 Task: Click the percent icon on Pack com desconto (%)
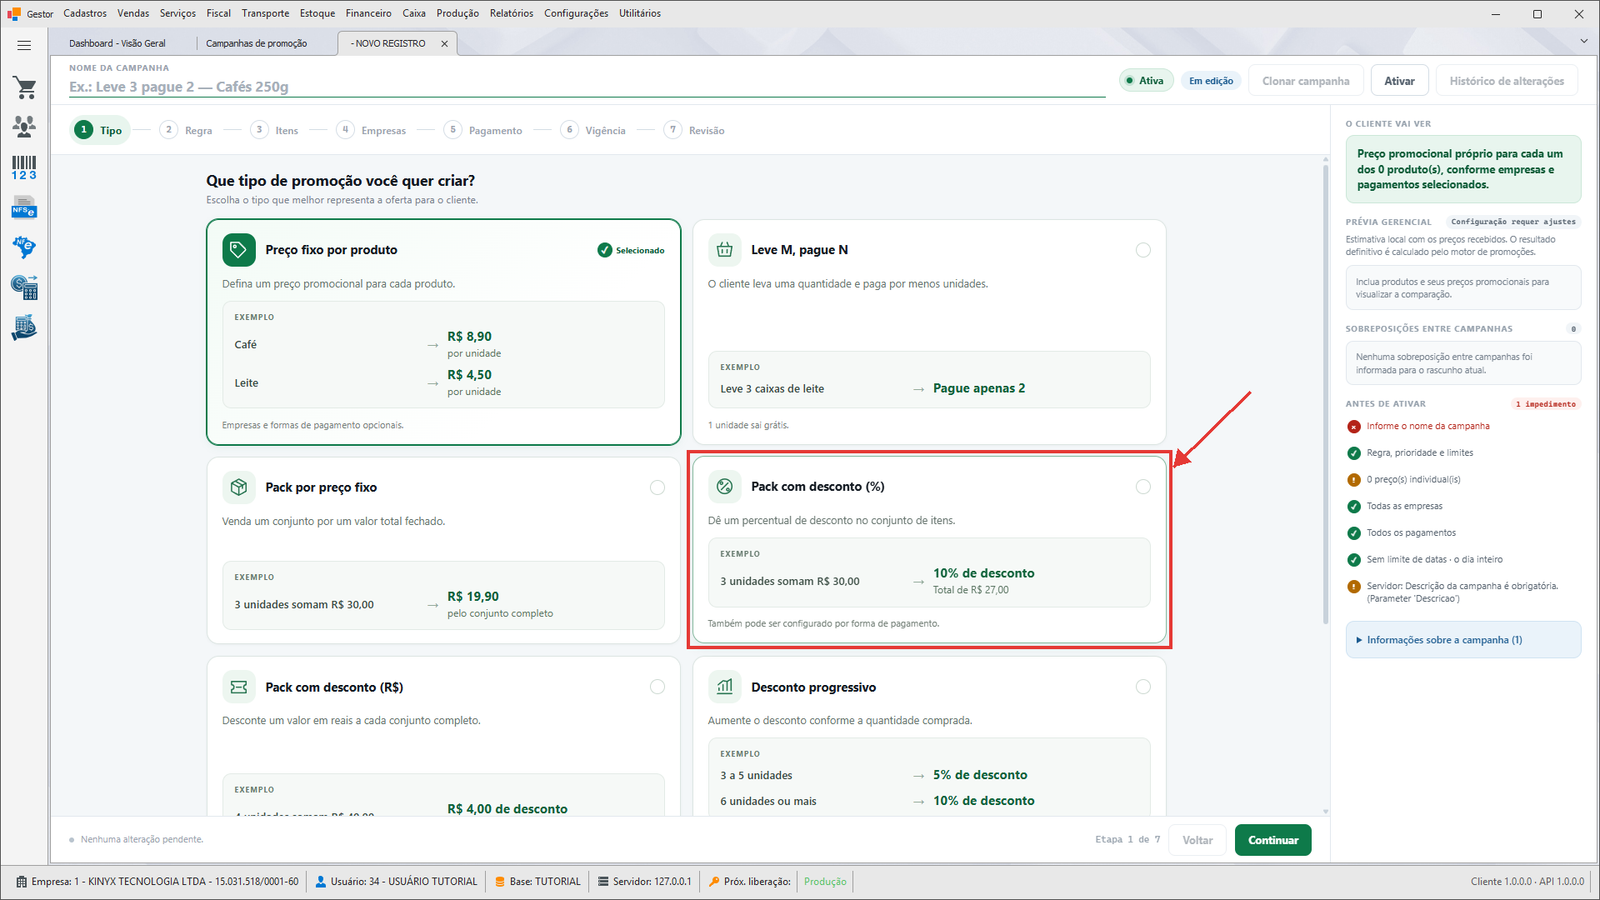pyautogui.click(x=724, y=487)
